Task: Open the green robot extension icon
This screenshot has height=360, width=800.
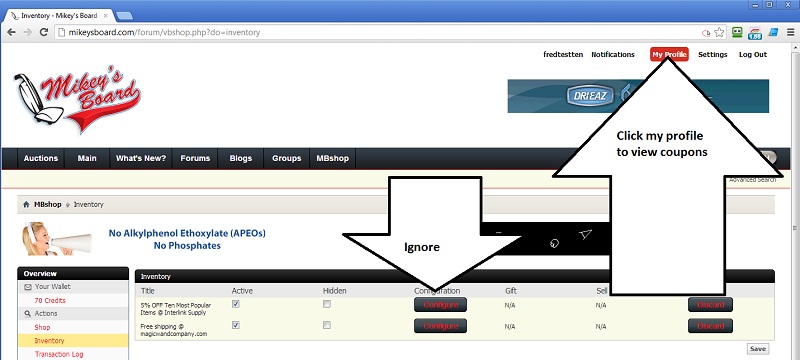Action: (x=736, y=32)
